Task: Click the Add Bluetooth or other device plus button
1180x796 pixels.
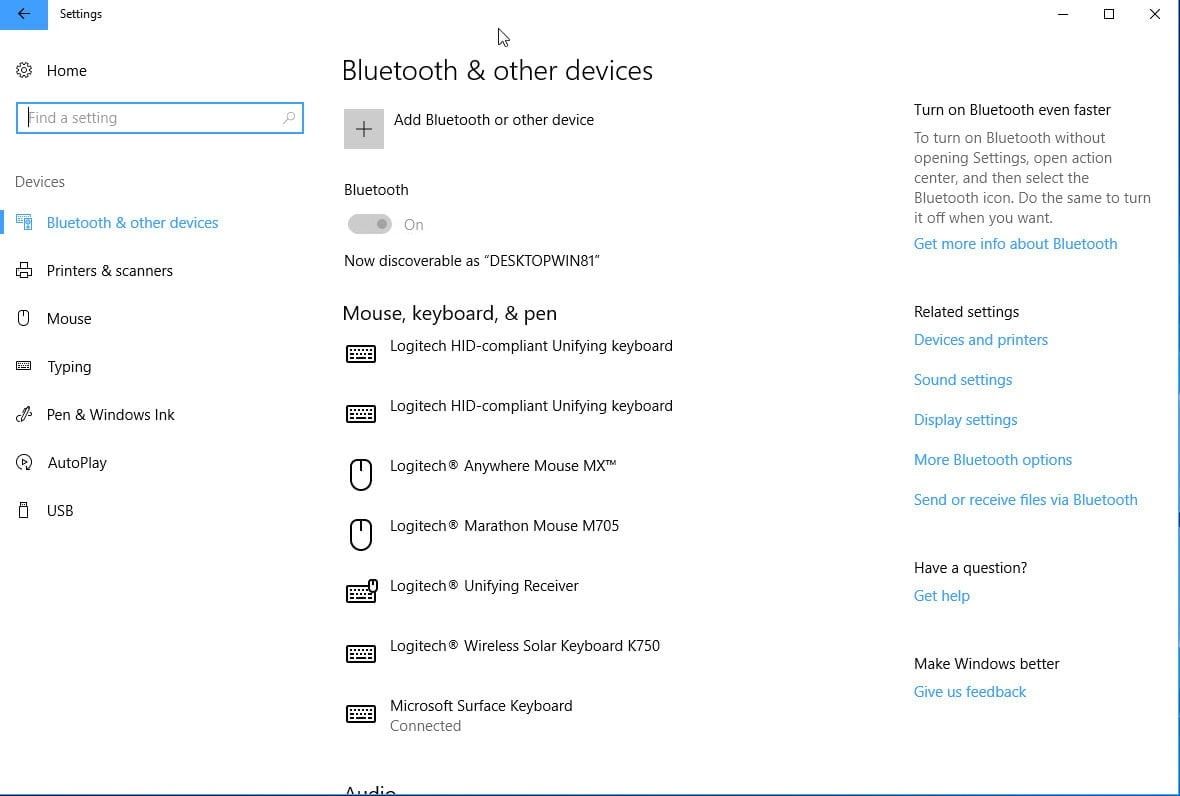Action: click(x=363, y=128)
